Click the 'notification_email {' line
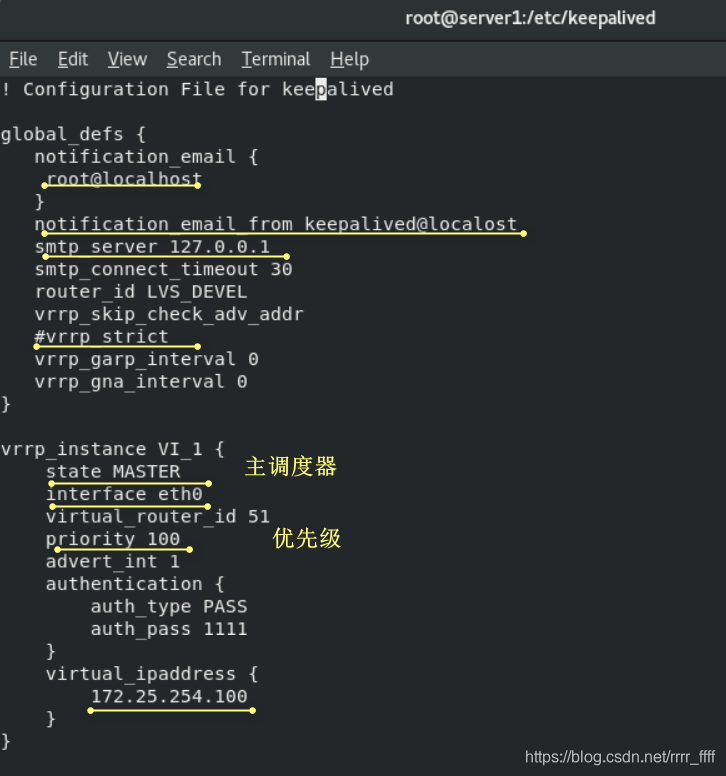This screenshot has width=726, height=776. pos(146,157)
